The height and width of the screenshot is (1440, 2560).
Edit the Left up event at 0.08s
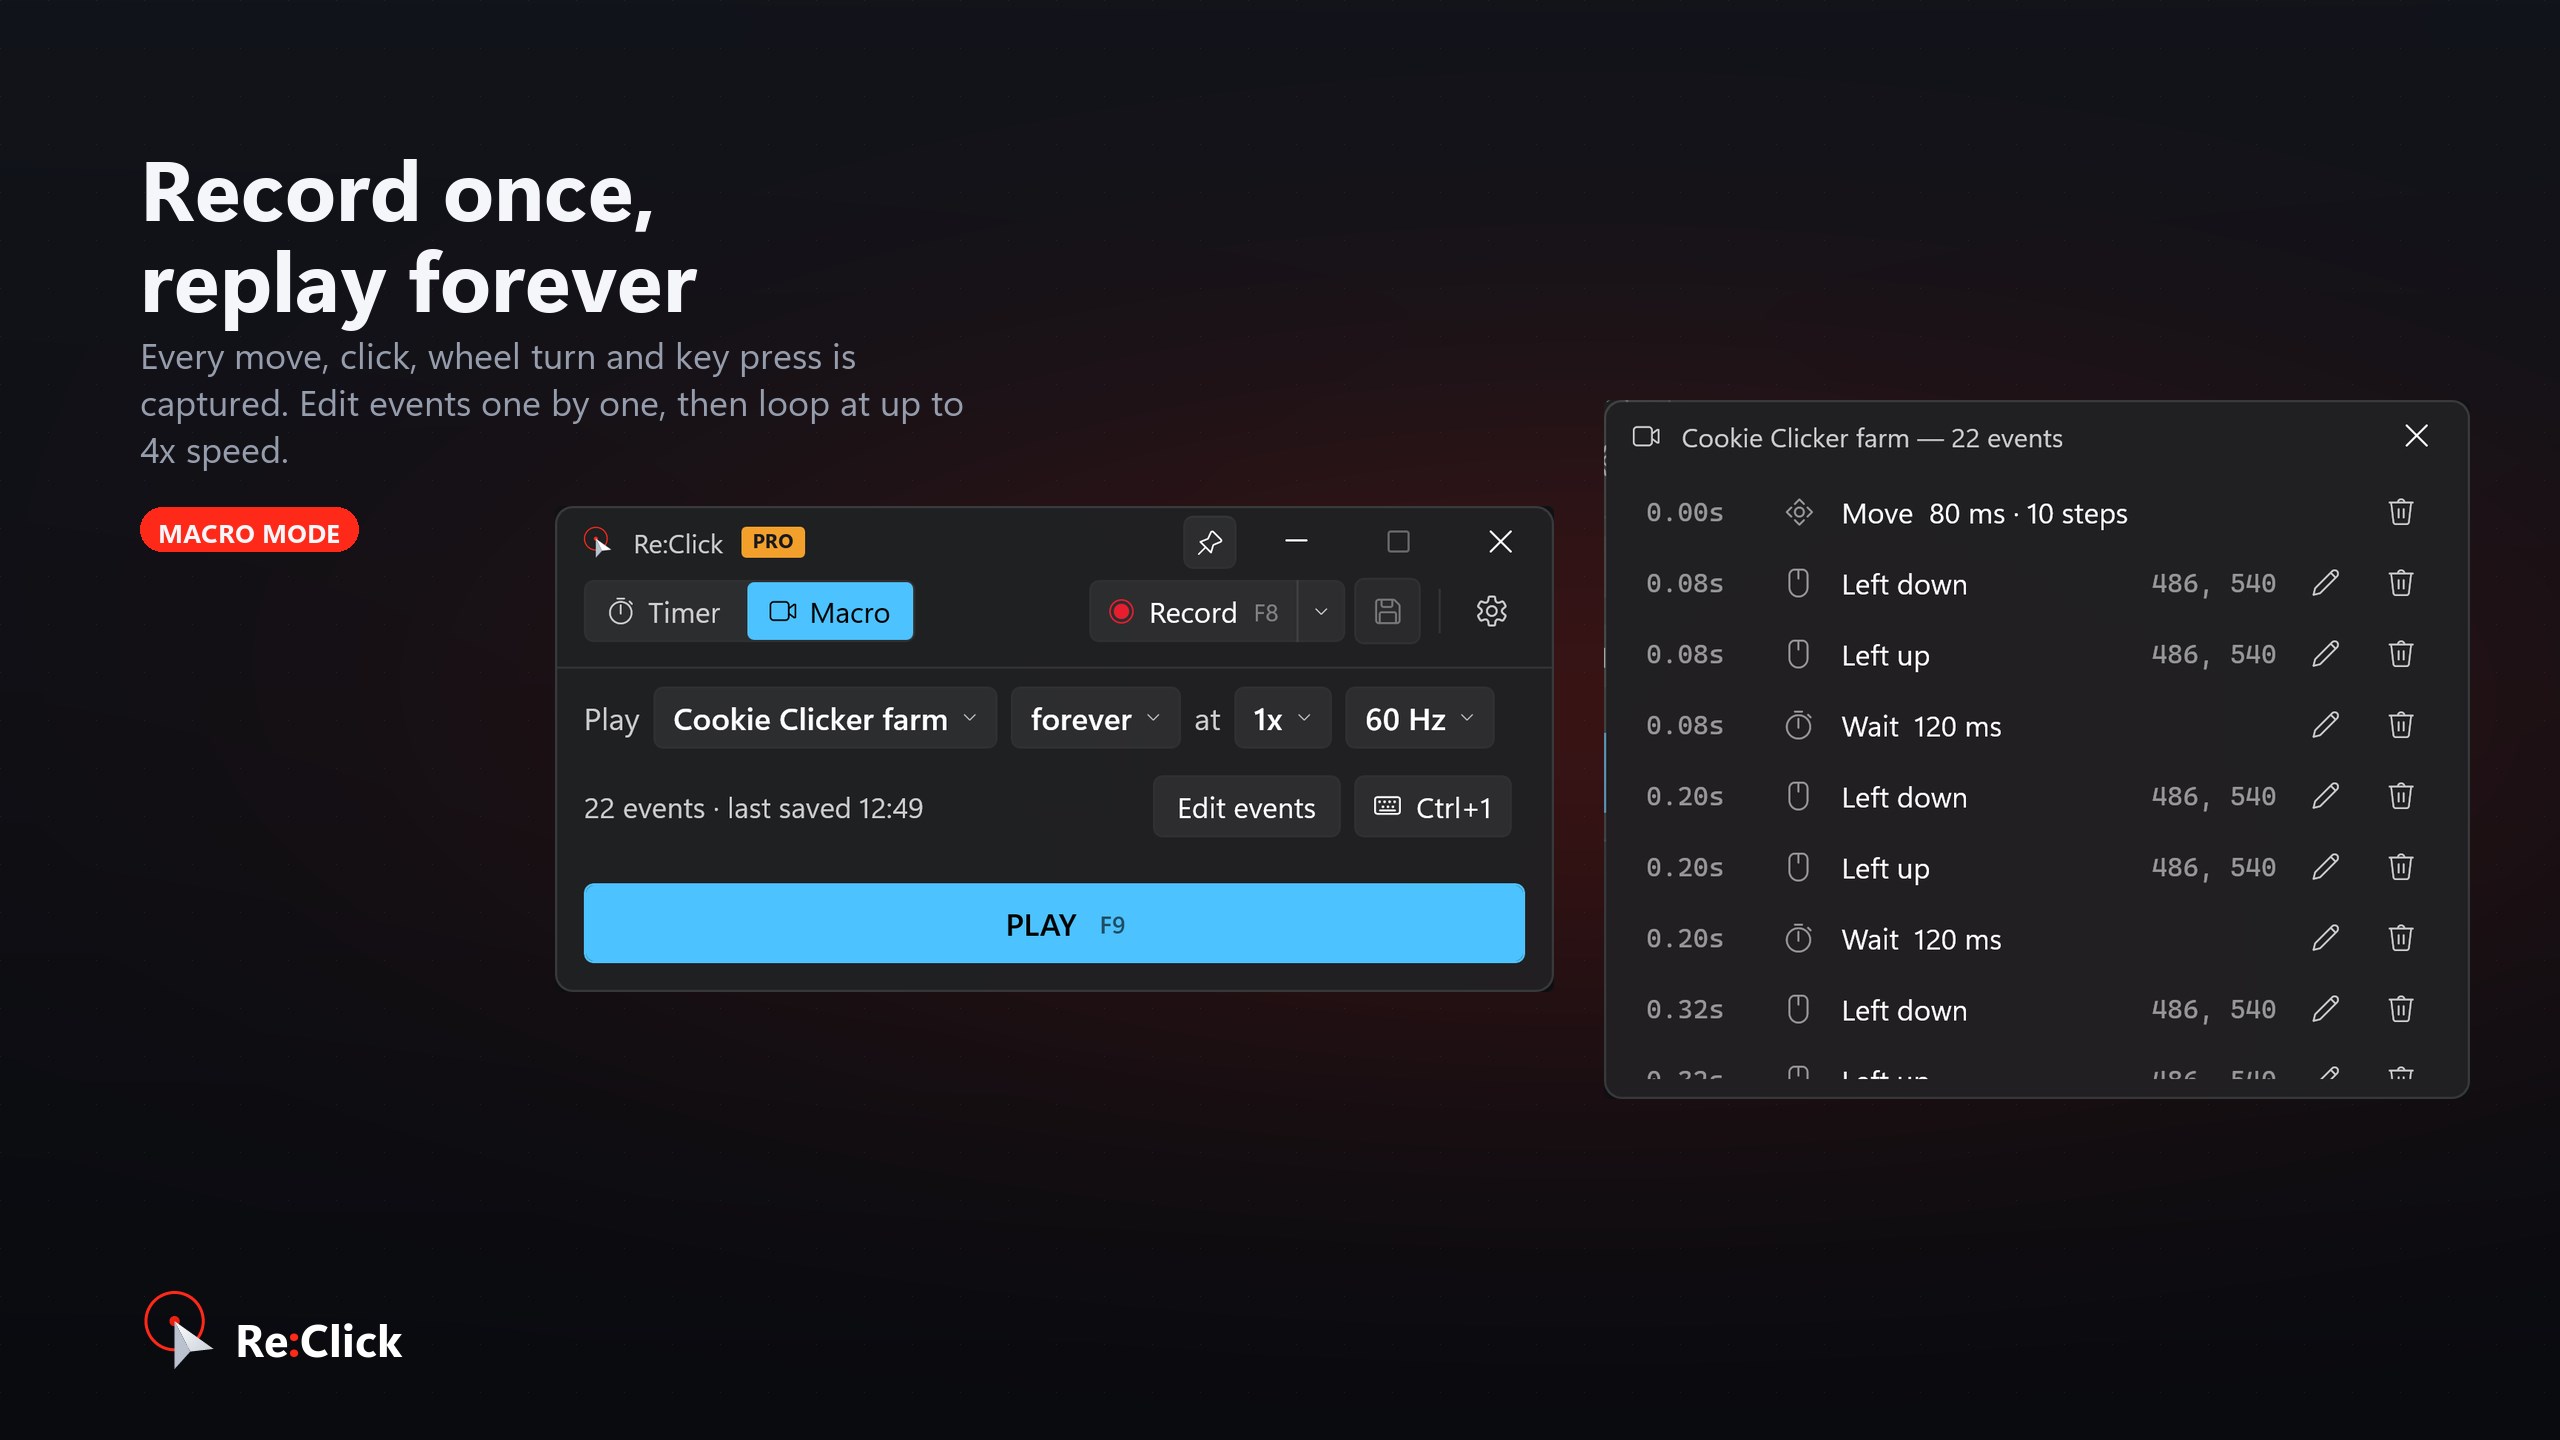[x=2325, y=655]
